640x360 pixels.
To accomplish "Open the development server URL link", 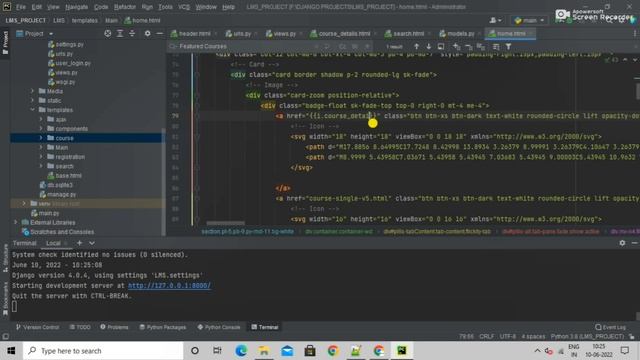I will [x=169, y=286].
